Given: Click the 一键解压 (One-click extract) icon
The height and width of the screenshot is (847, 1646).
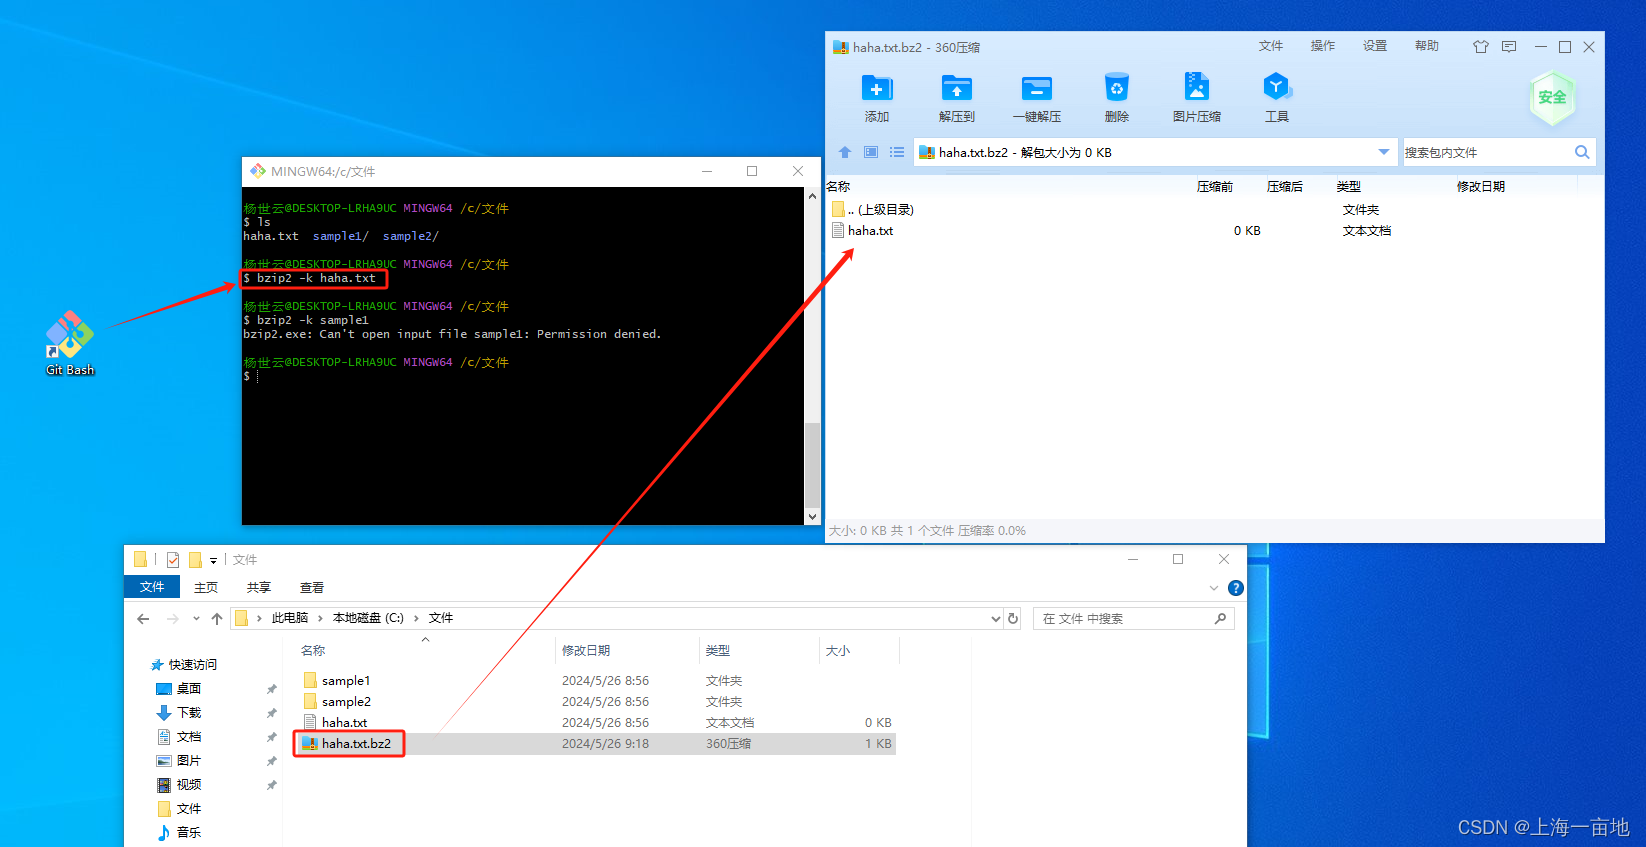Looking at the screenshot, I should [1037, 98].
